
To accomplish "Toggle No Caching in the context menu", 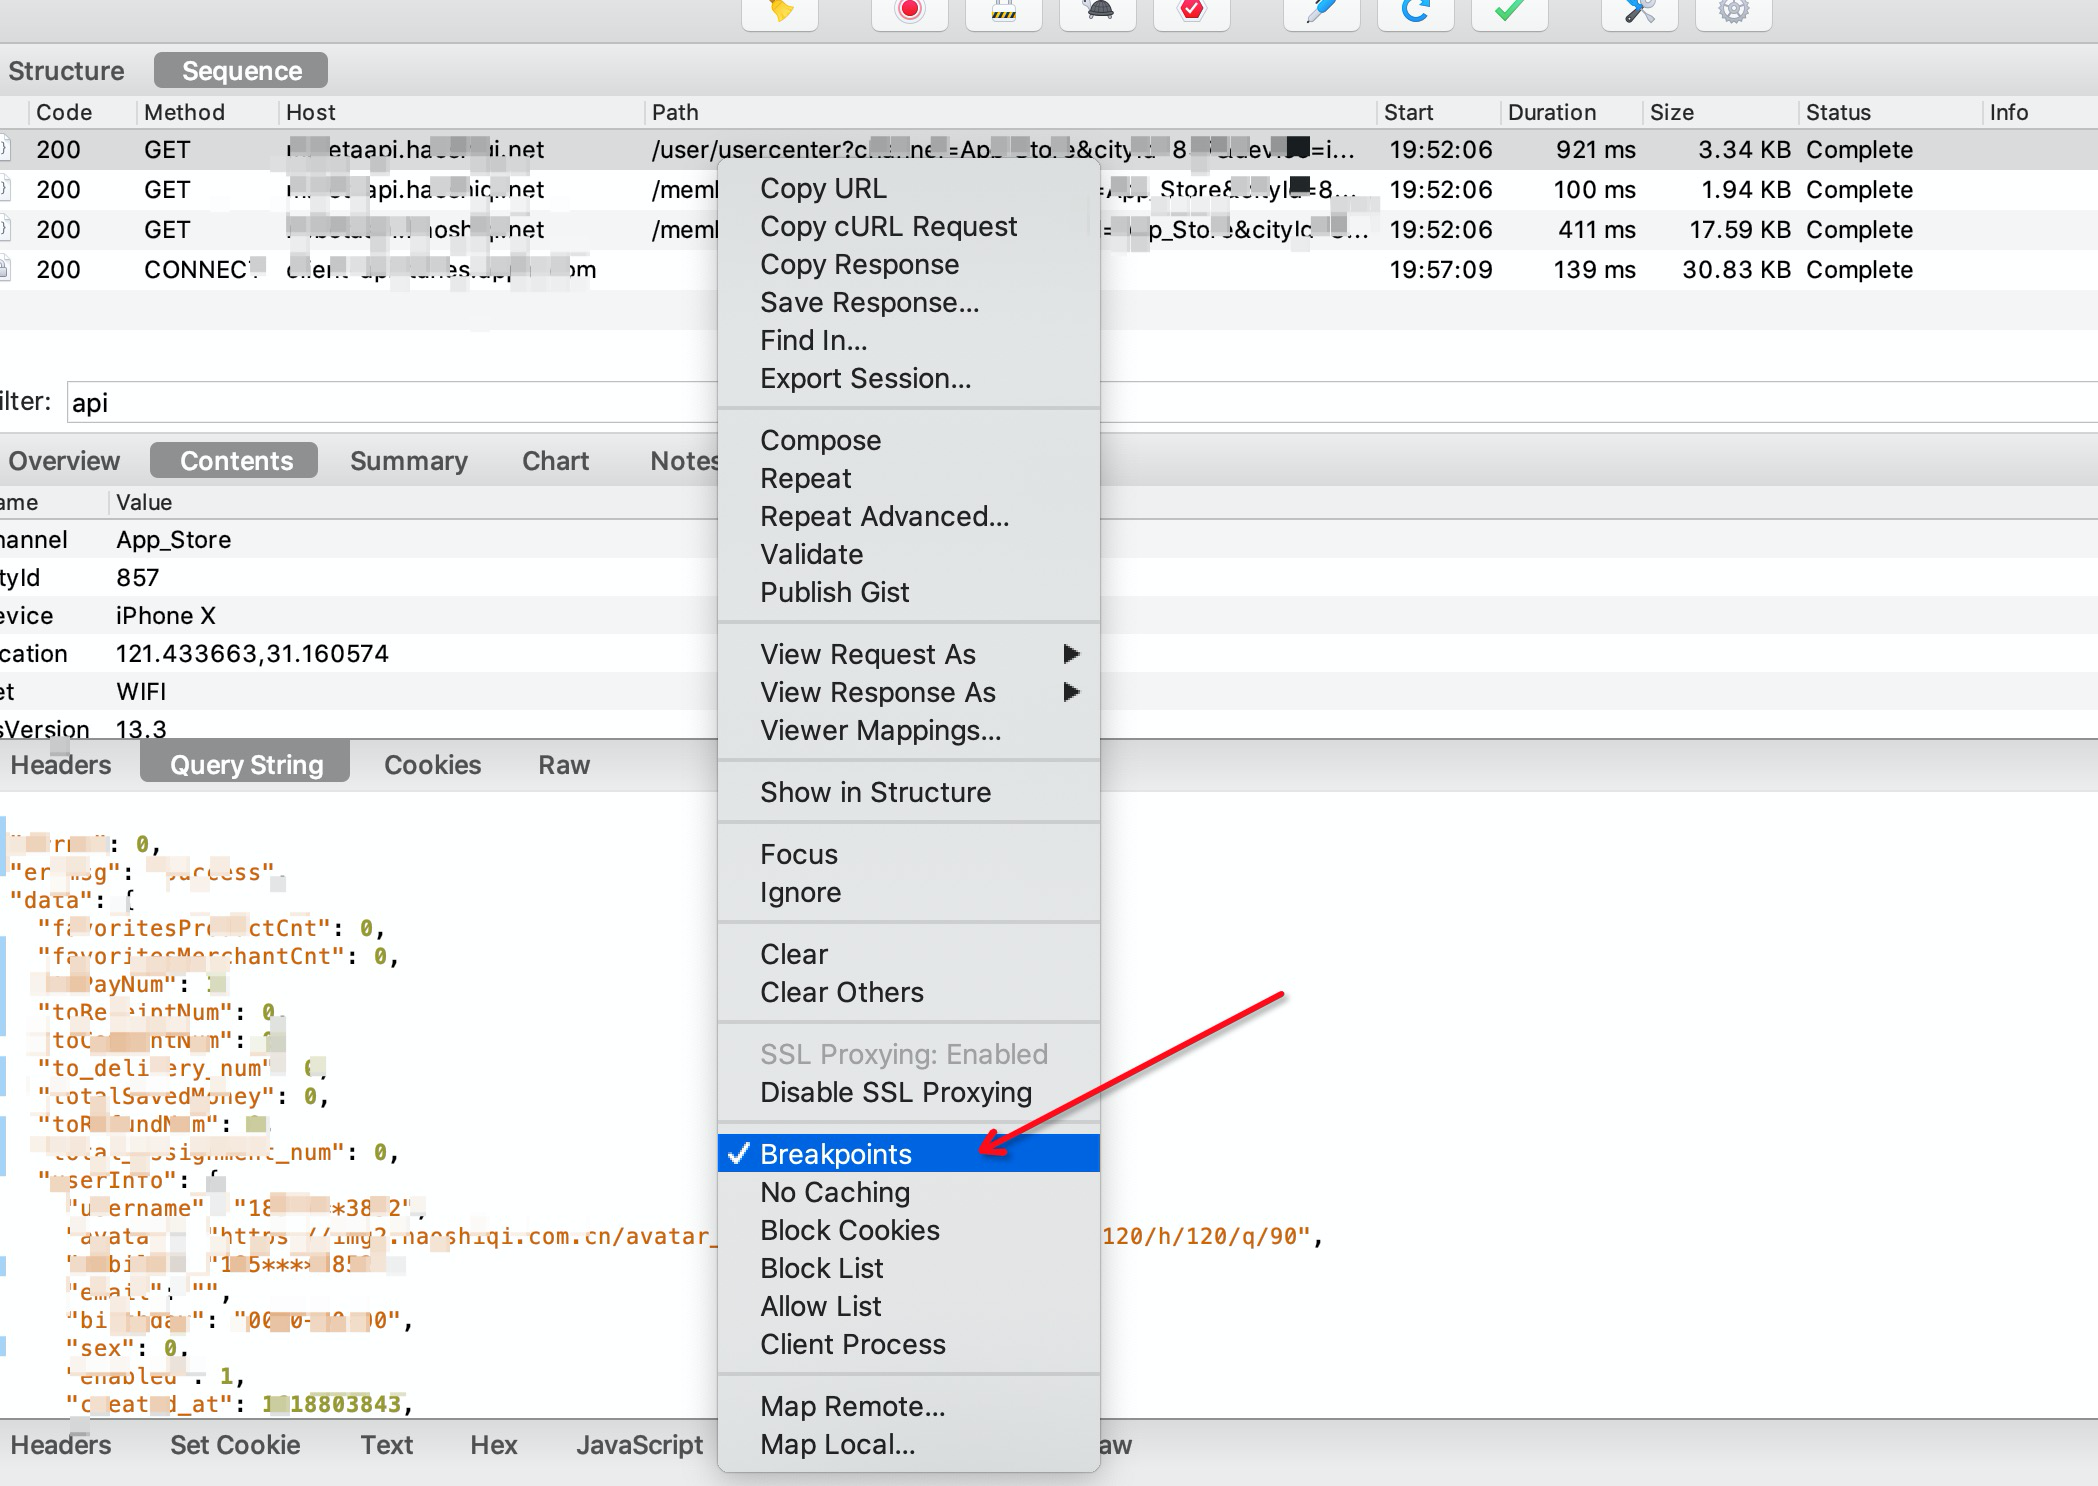I will point(835,1192).
